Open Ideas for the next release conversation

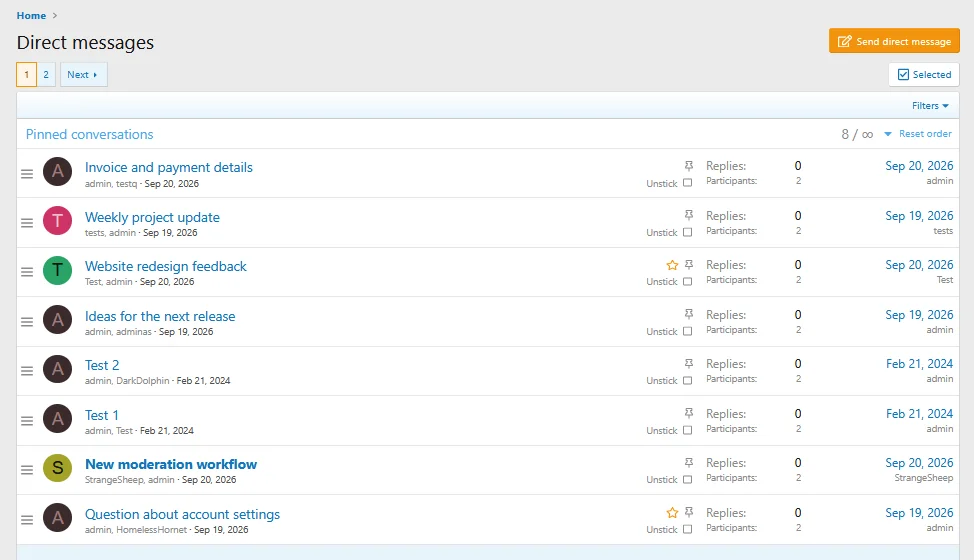point(160,316)
